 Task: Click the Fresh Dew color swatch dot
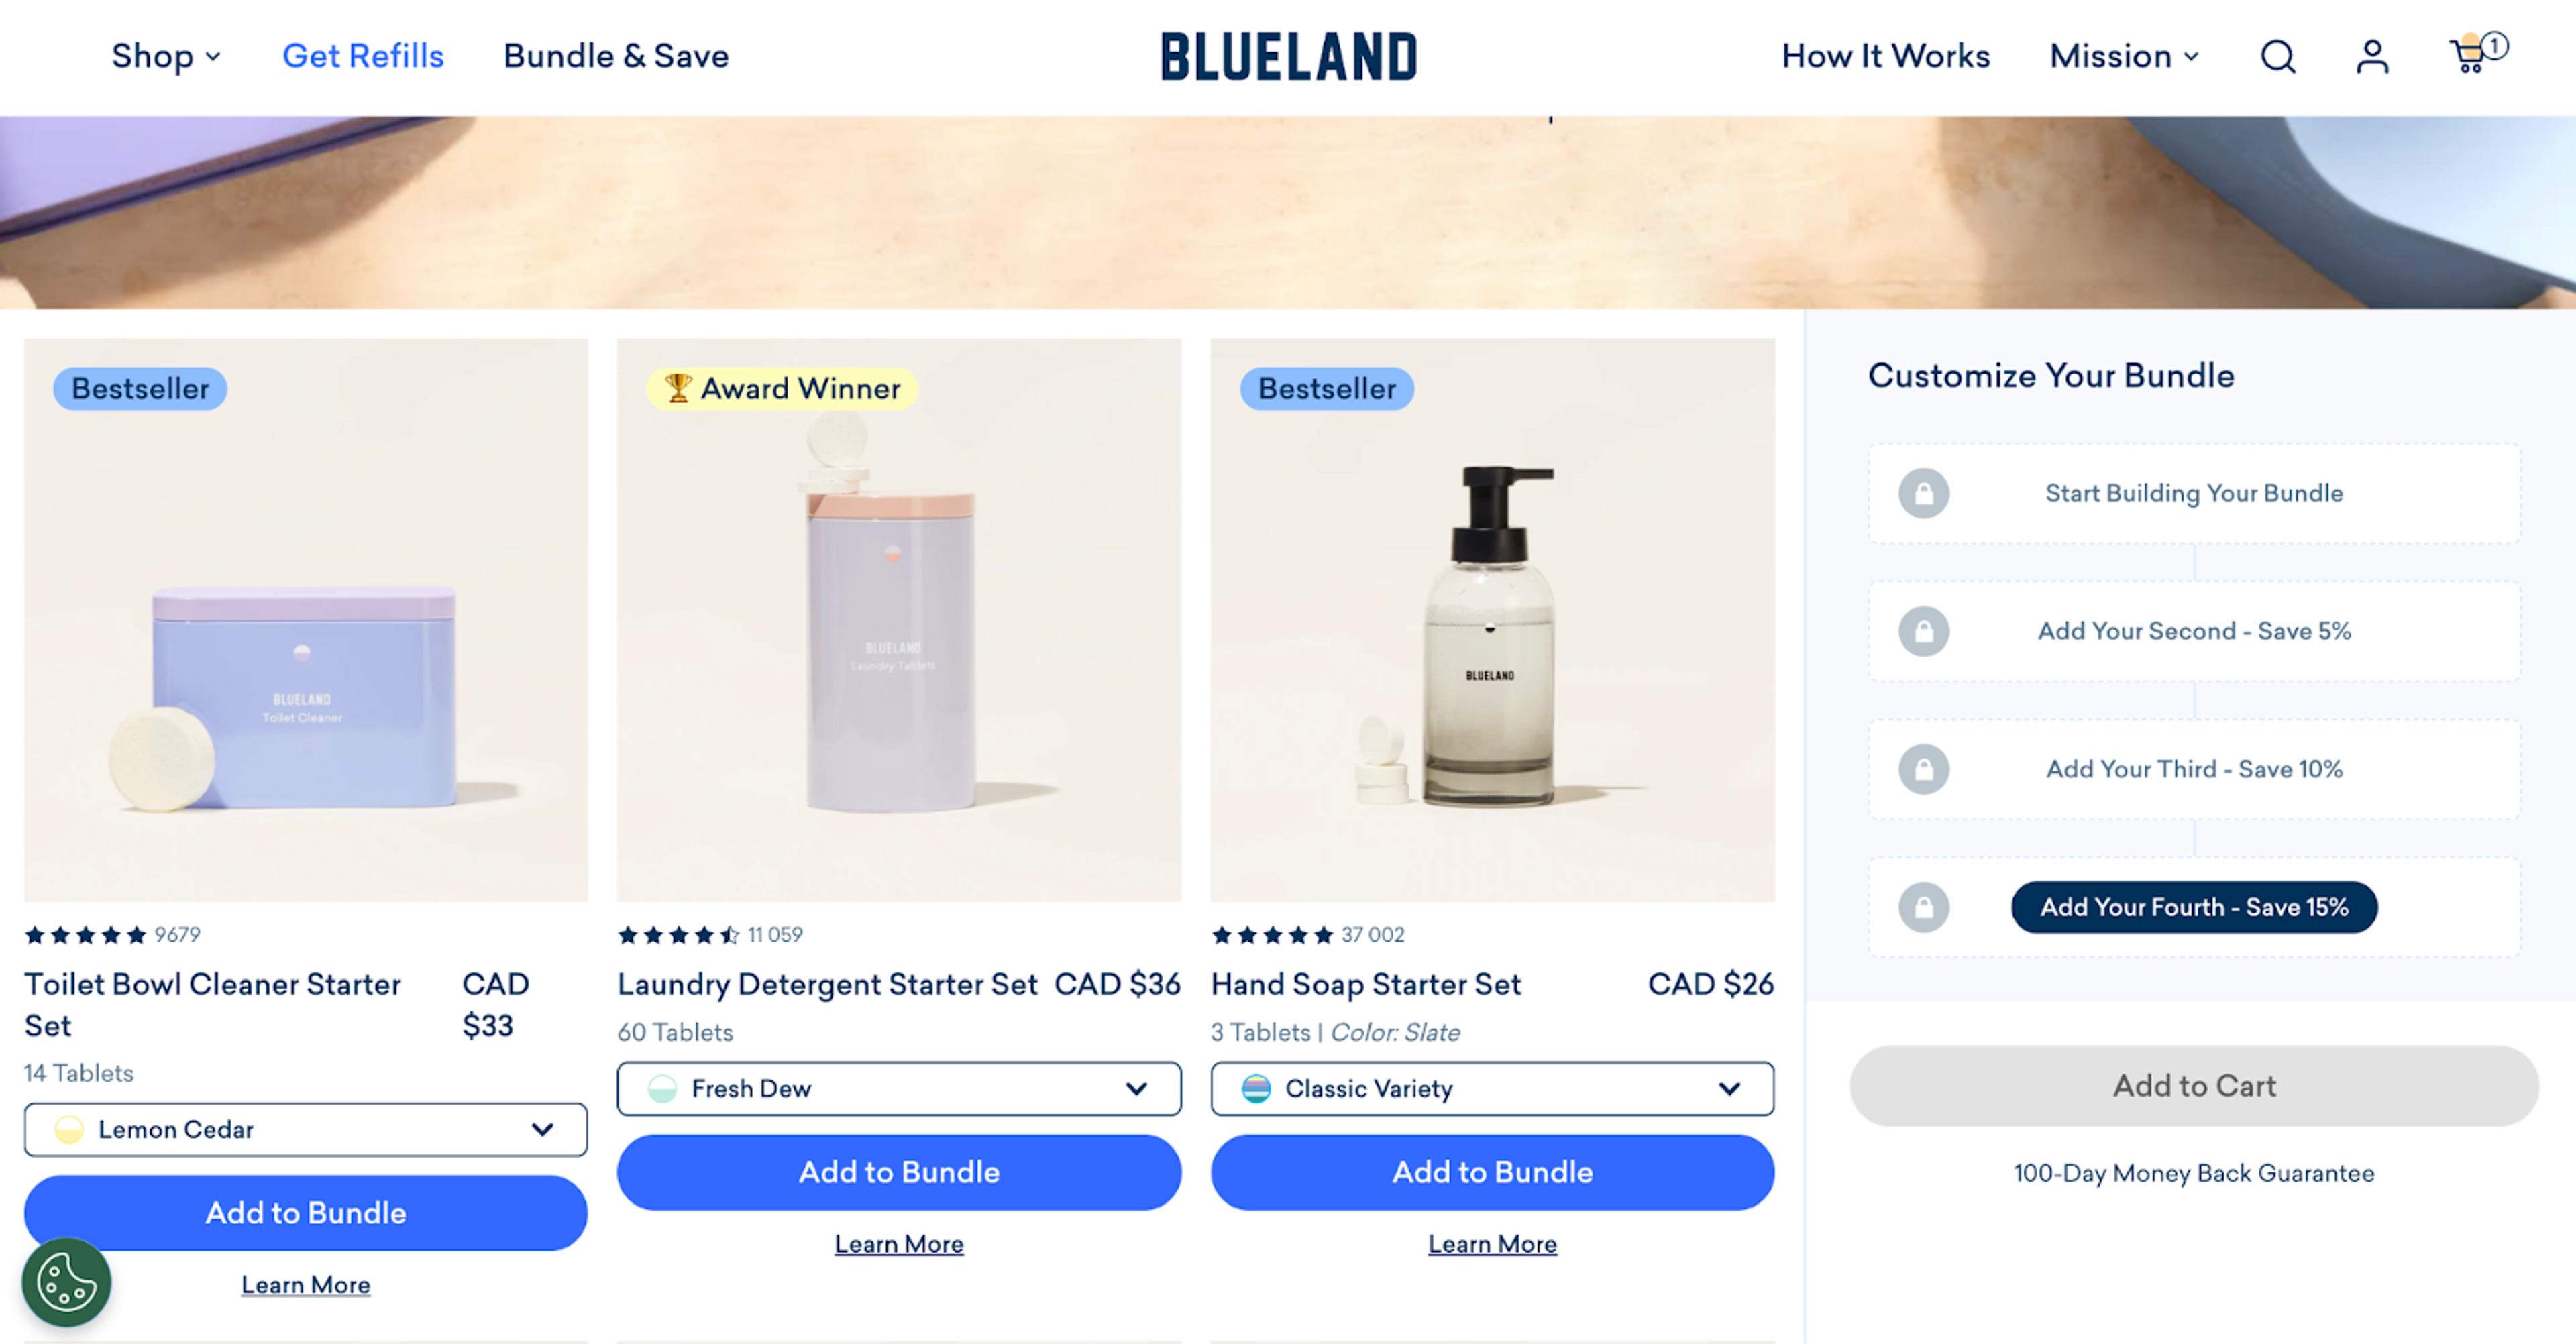pyautogui.click(x=662, y=1088)
